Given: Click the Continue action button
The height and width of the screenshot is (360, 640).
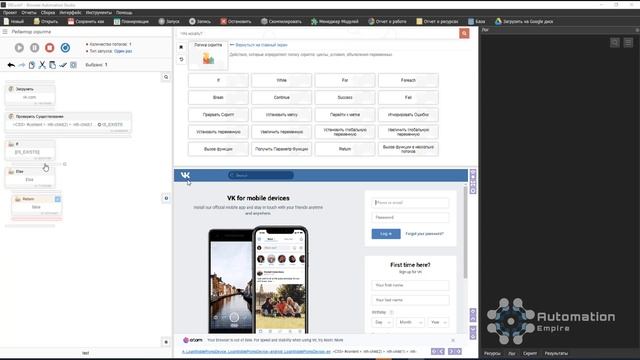Looking at the screenshot, I should 282,98.
